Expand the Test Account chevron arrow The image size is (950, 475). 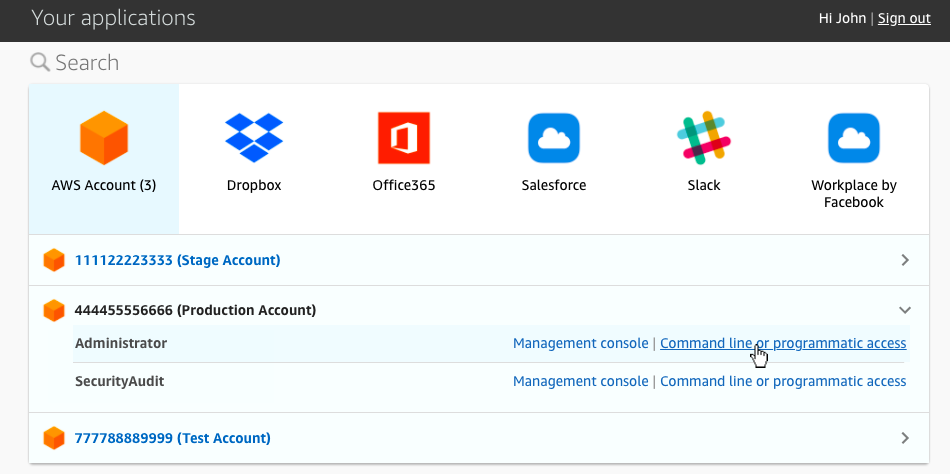905,438
